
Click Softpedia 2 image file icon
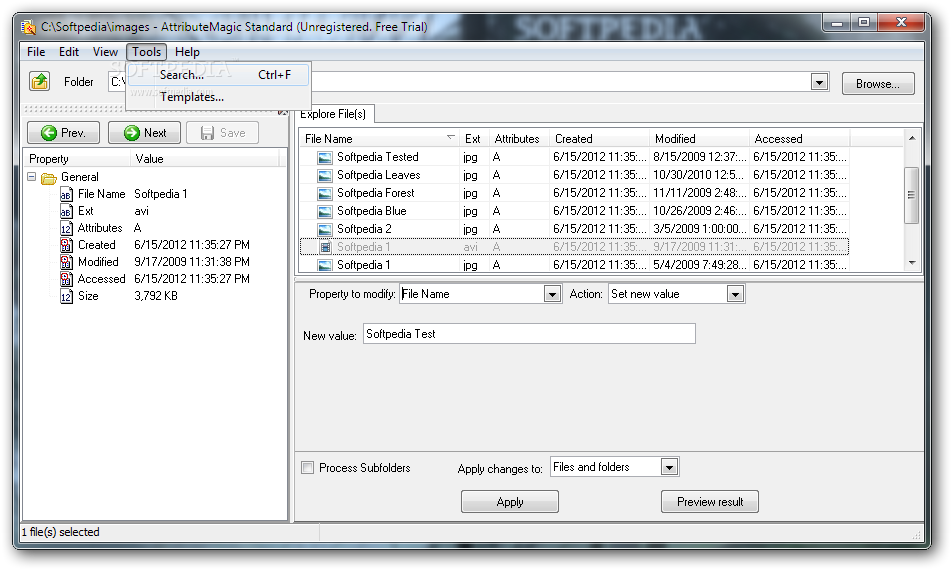point(325,230)
